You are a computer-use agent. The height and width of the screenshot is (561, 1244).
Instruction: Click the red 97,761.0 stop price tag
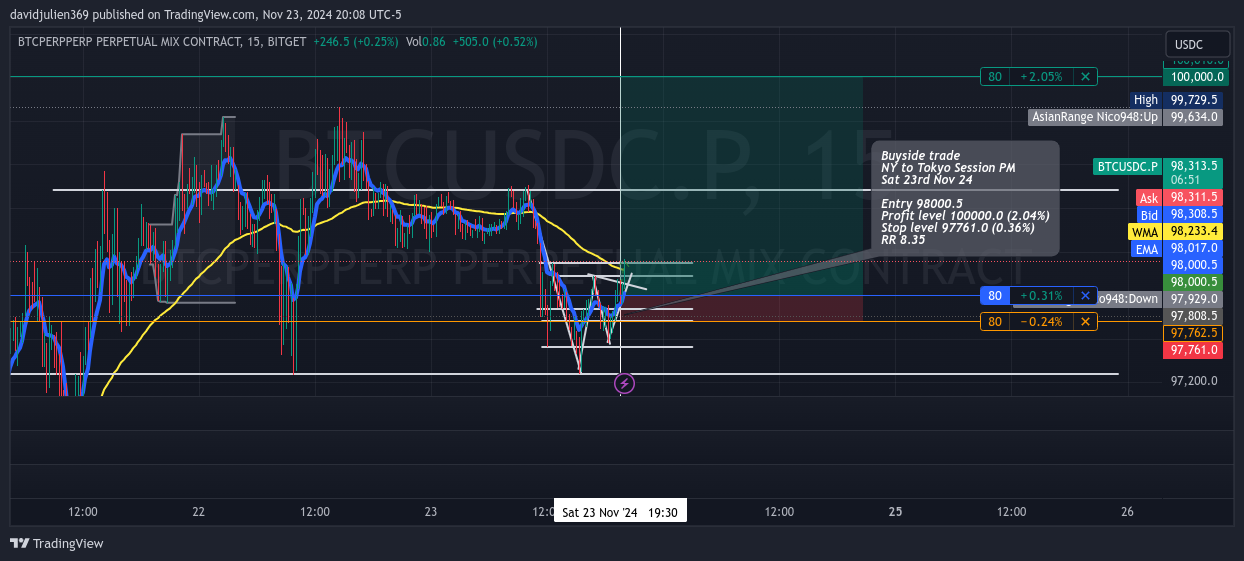[1194, 350]
